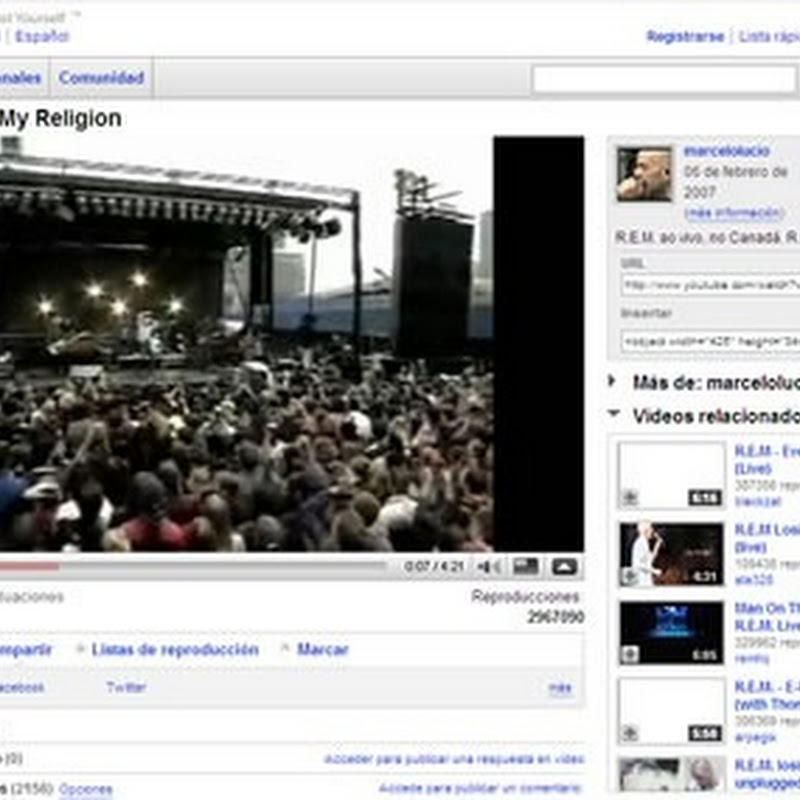Screen dimensions: 800x800
Task: Open the full-screen icon at the far right of the player bar
Action: click(564, 566)
